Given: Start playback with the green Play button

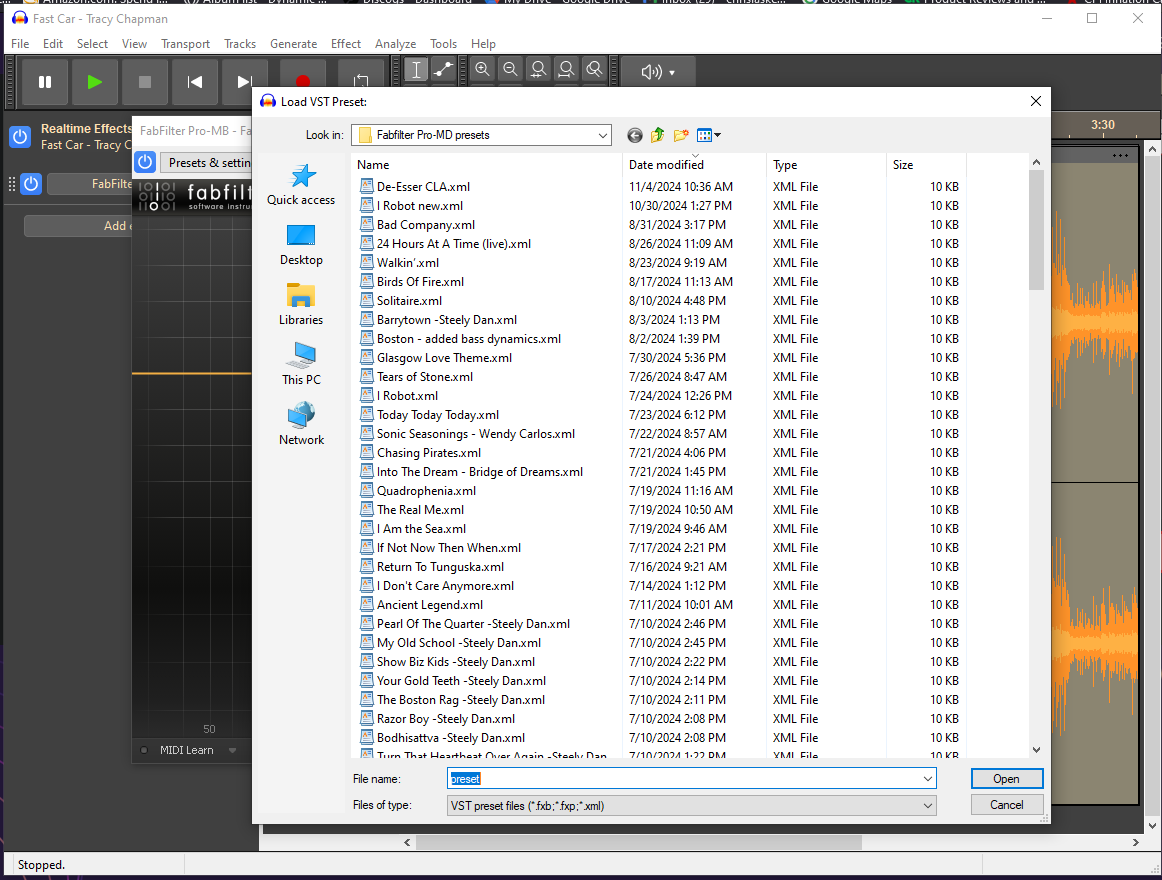Looking at the screenshot, I should (95, 82).
